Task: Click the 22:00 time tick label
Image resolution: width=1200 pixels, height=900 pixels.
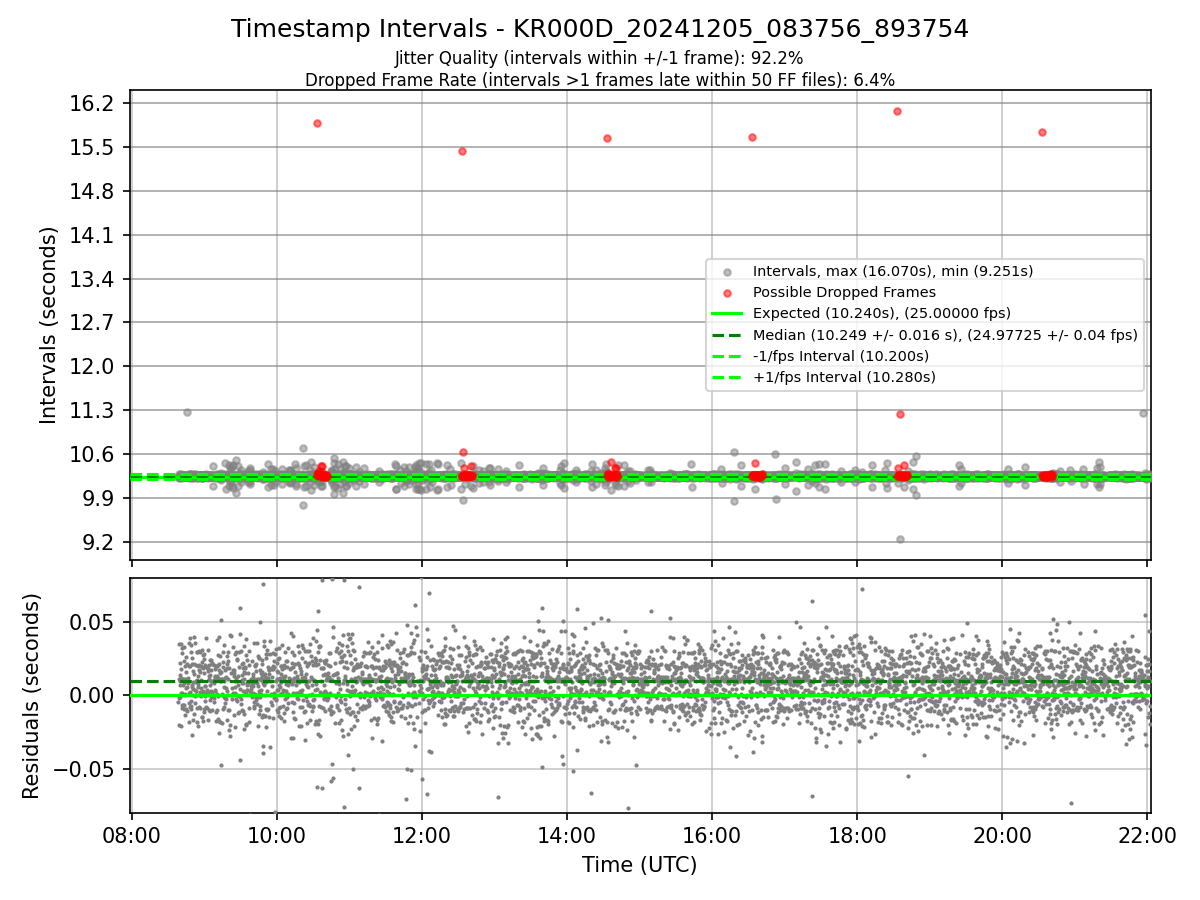Action: point(1147,835)
